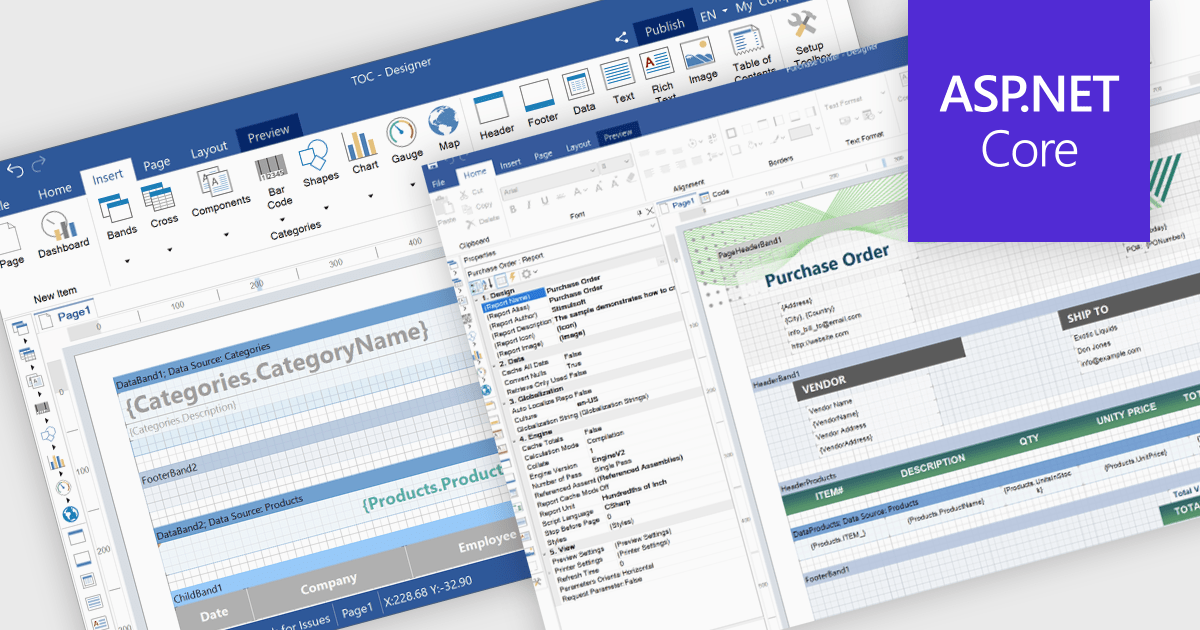The image size is (1200, 630).
Task: Pick the Shapes component icon
Action: tap(317, 163)
